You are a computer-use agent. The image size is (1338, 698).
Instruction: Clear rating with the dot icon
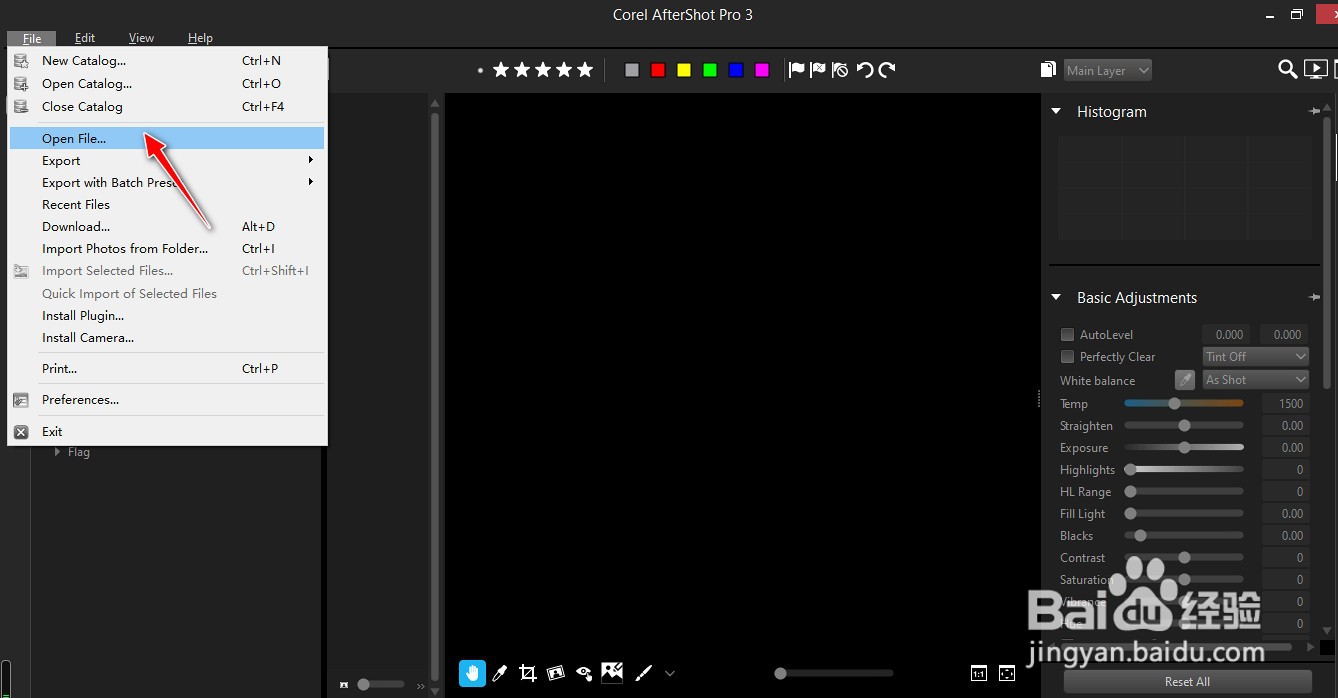481,70
